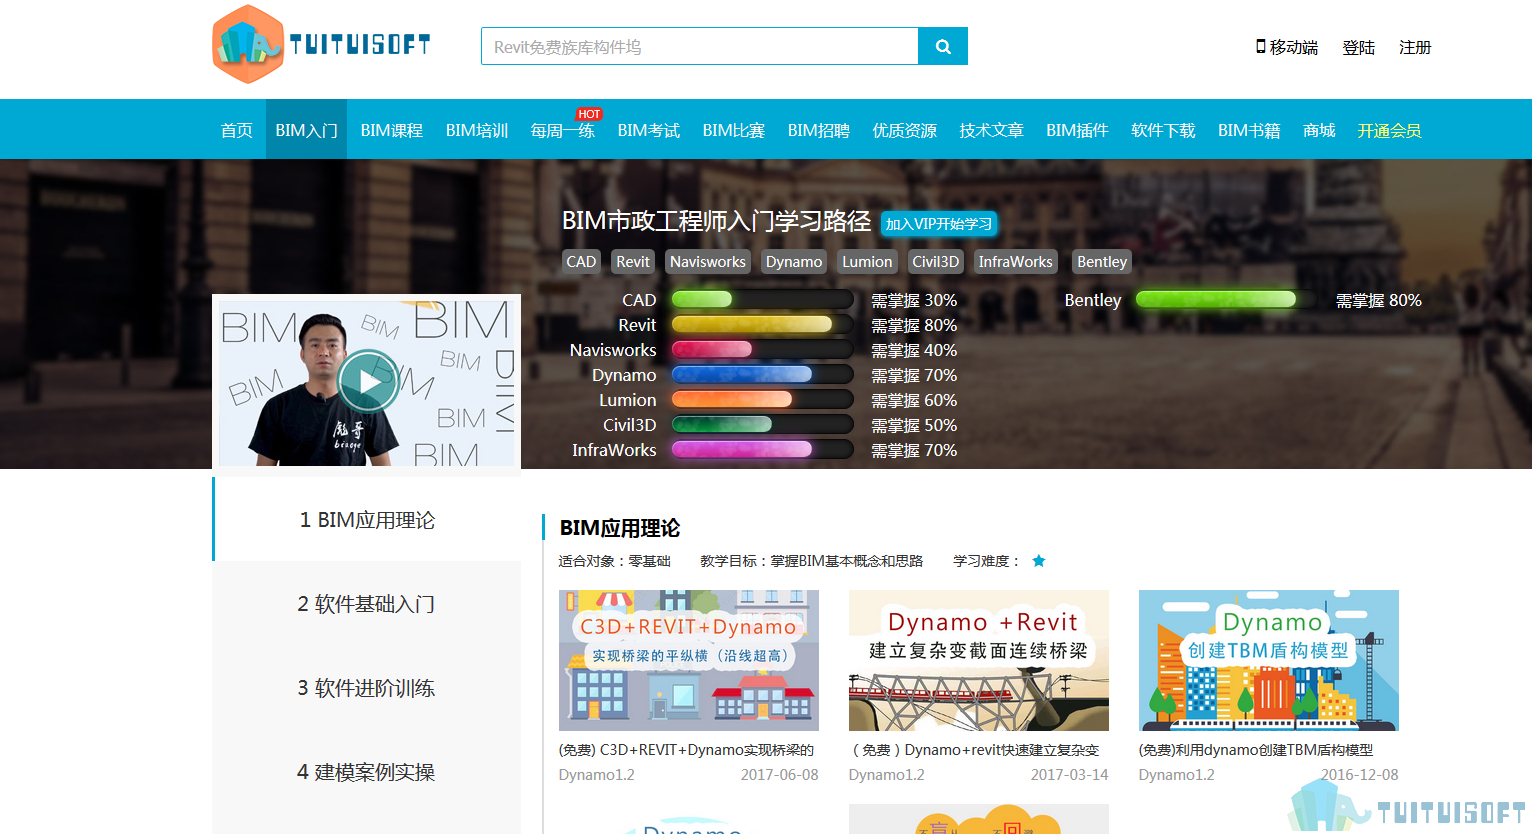
Task: Select 2 软件基础入门 sidebar tab
Action: pos(367,604)
